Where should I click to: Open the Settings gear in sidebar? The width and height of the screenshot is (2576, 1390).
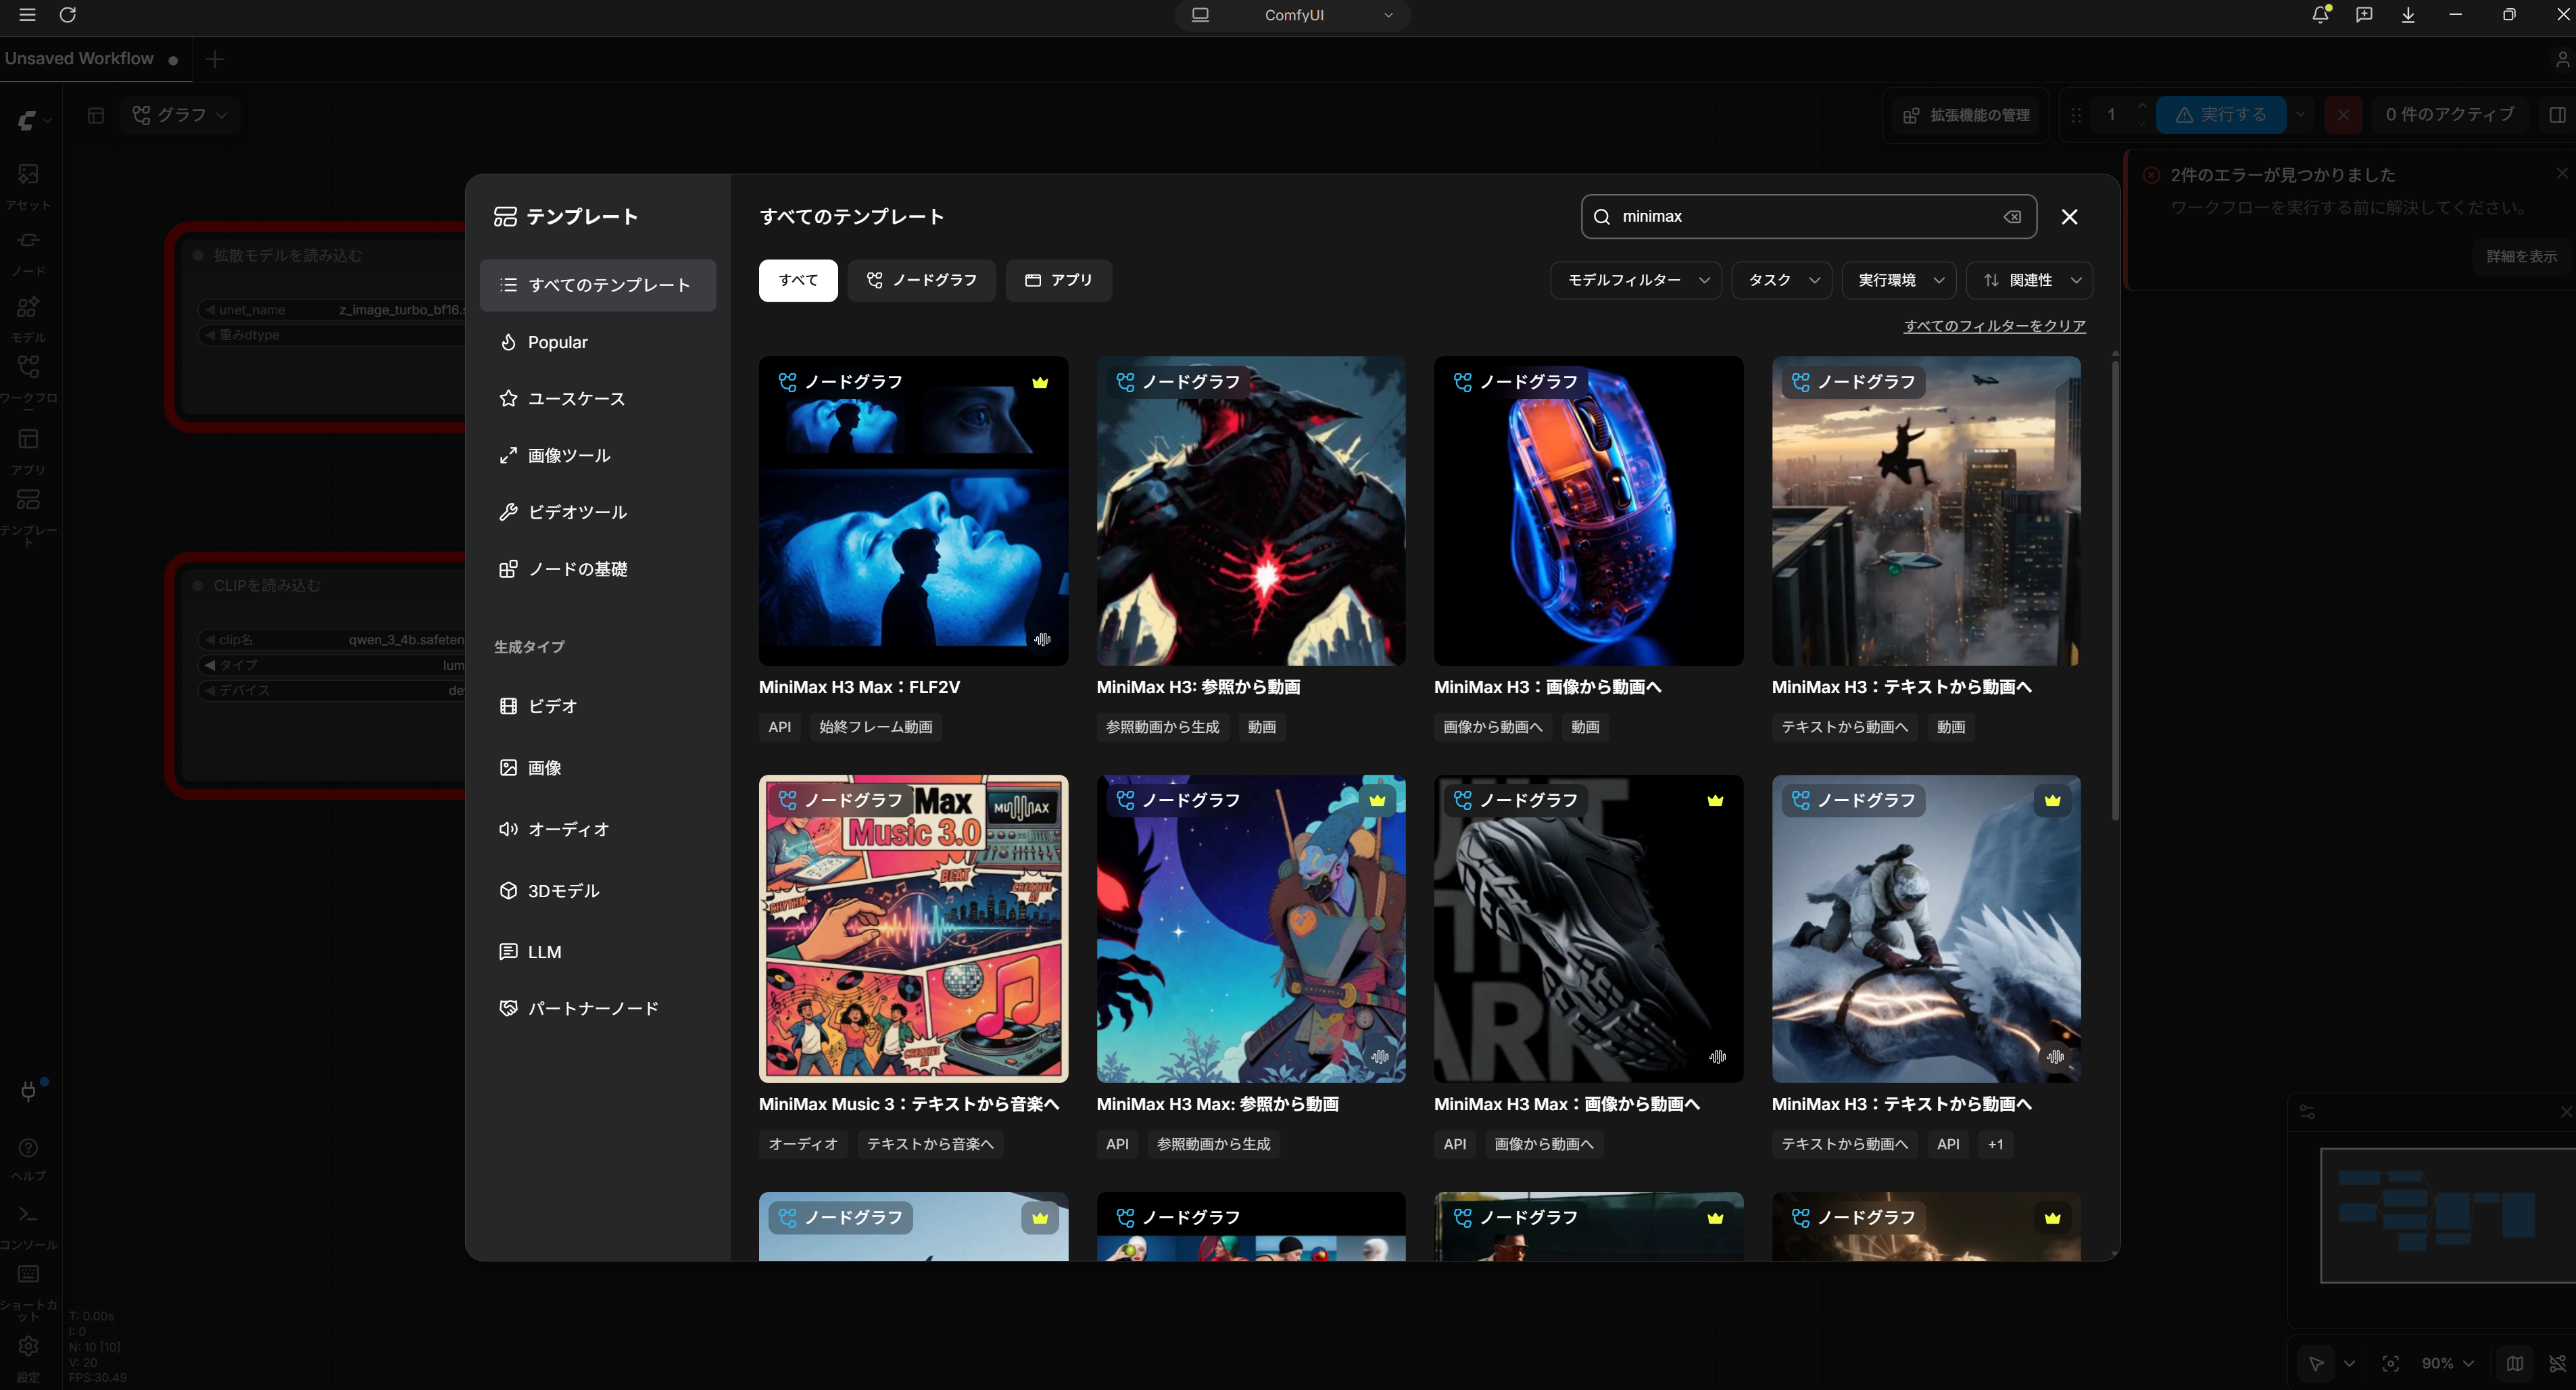[28, 1358]
